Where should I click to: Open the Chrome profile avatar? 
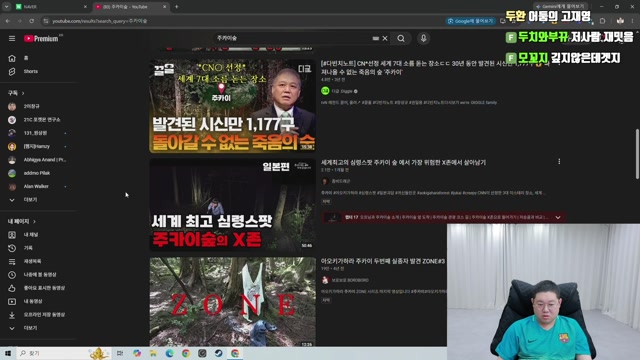point(620,21)
